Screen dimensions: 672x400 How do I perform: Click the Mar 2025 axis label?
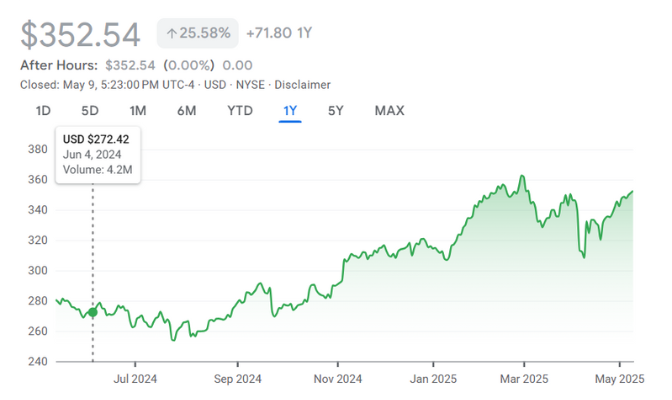point(524,379)
